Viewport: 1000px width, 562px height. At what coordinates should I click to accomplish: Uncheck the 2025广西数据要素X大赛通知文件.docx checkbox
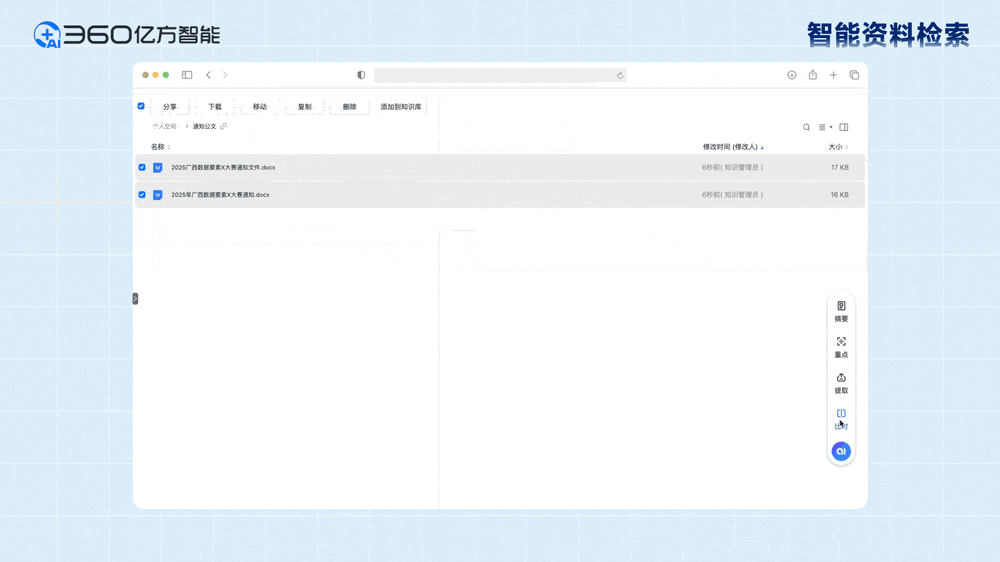(142, 168)
